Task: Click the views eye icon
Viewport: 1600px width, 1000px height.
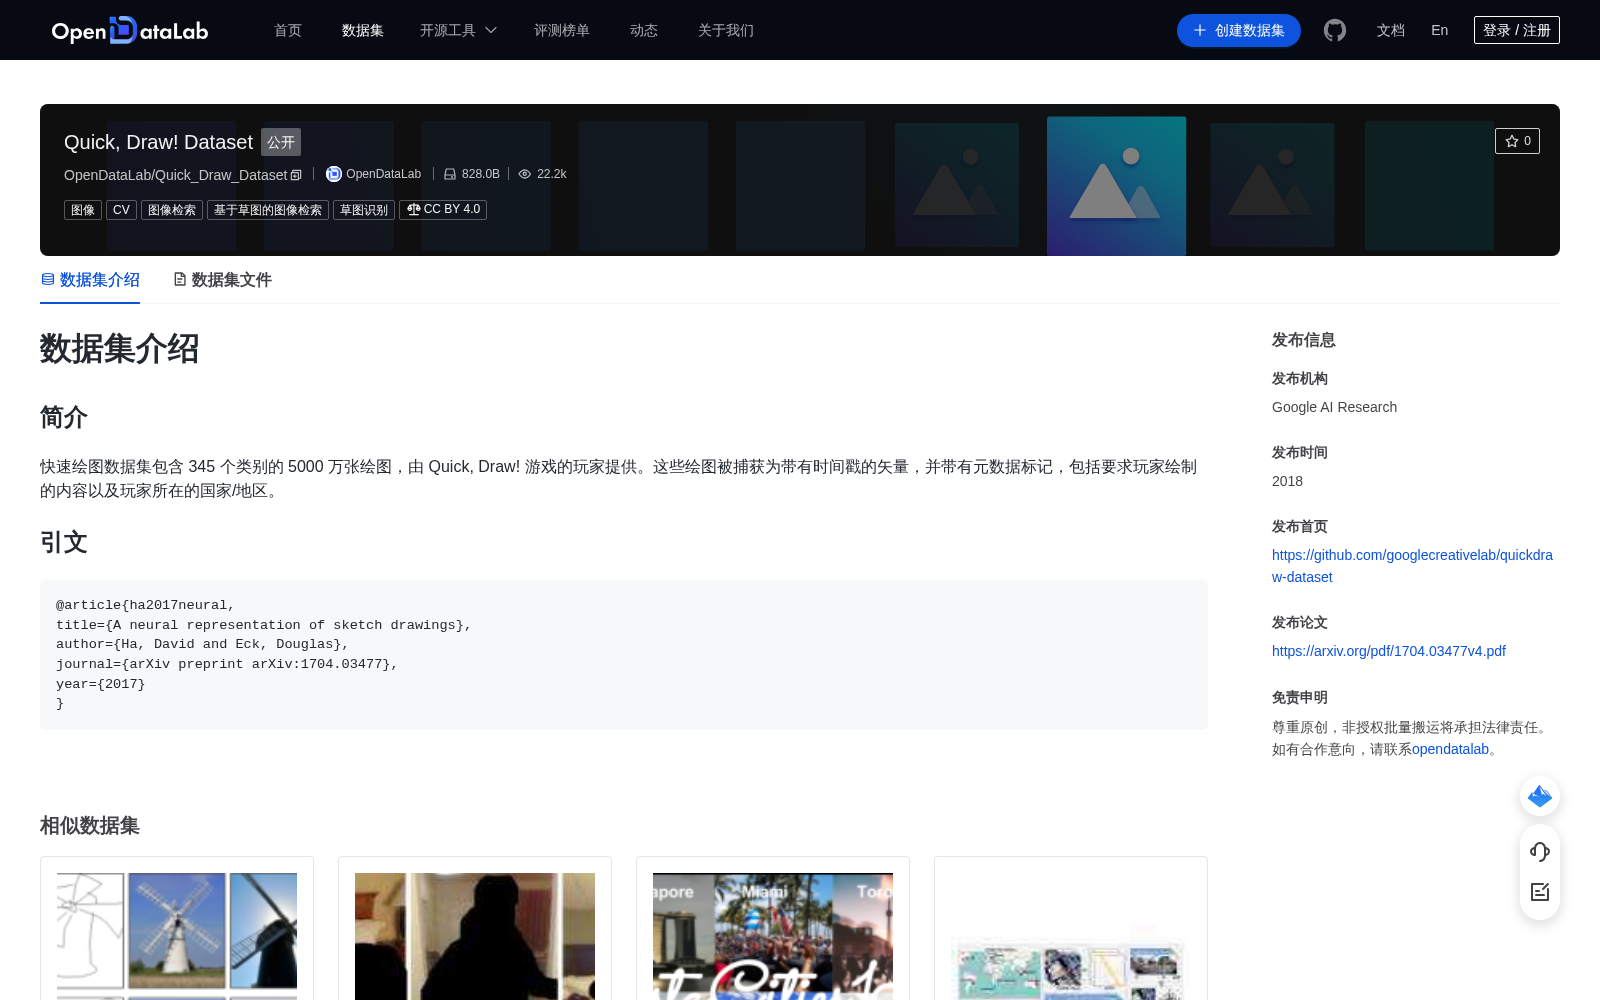Action: click(524, 174)
